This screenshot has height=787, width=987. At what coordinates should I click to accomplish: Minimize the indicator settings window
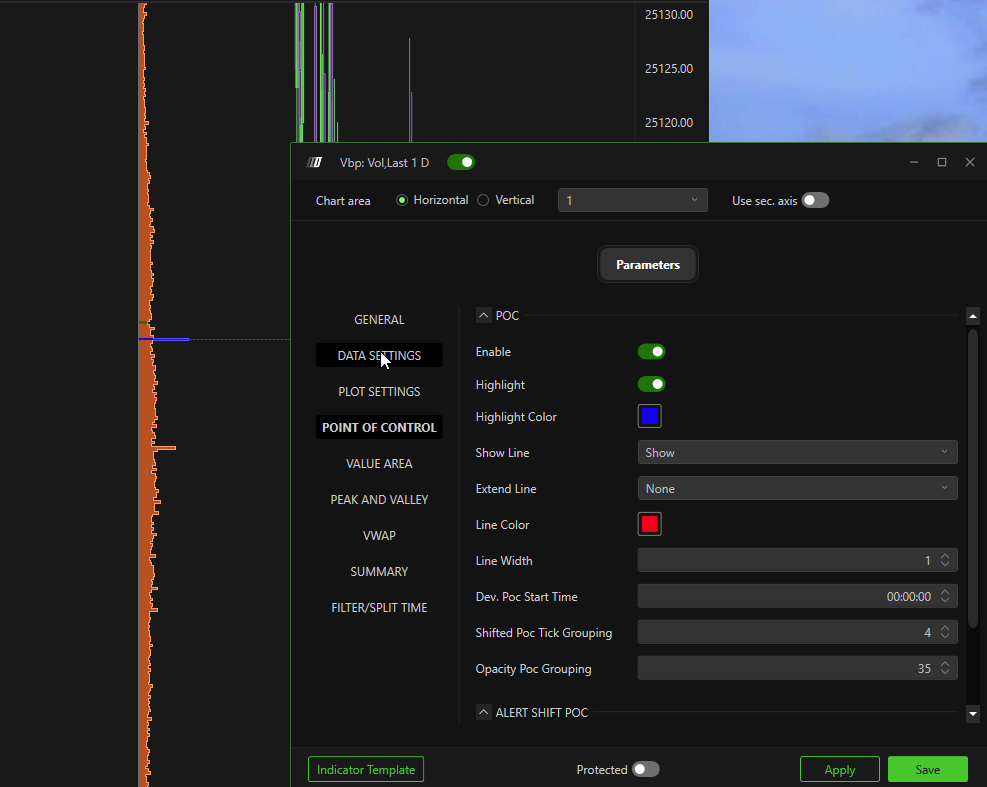[914, 162]
